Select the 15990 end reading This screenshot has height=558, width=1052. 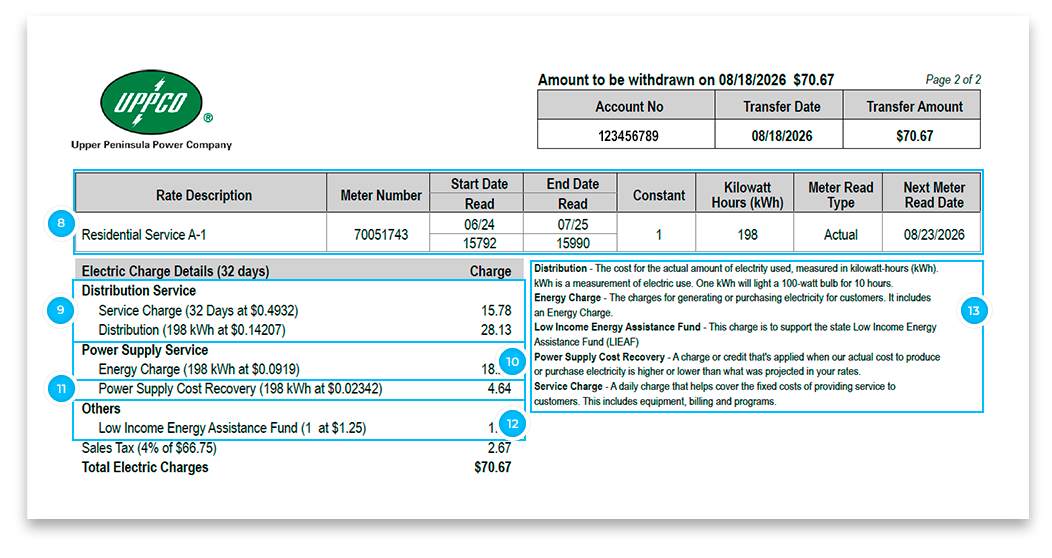572,243
